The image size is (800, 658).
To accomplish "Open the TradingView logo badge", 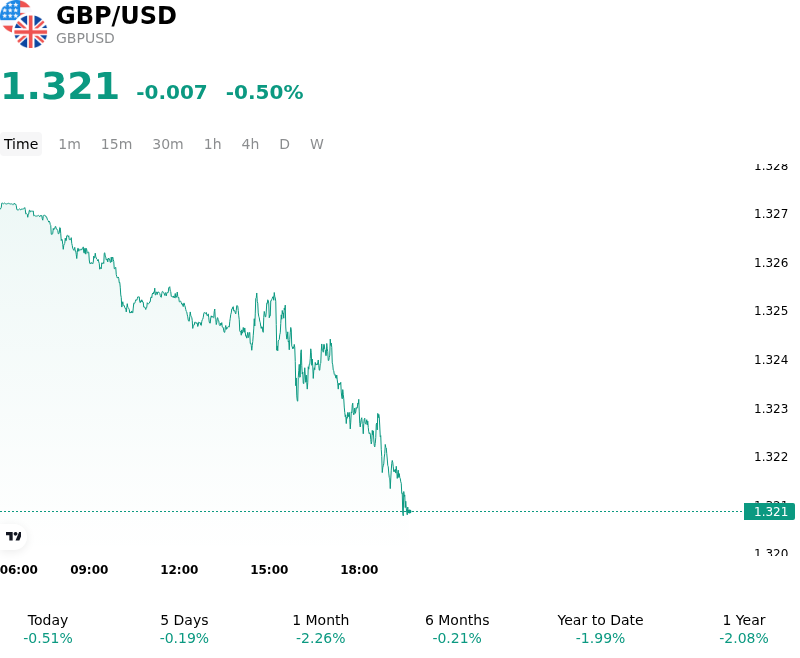I will pos(13,536).
